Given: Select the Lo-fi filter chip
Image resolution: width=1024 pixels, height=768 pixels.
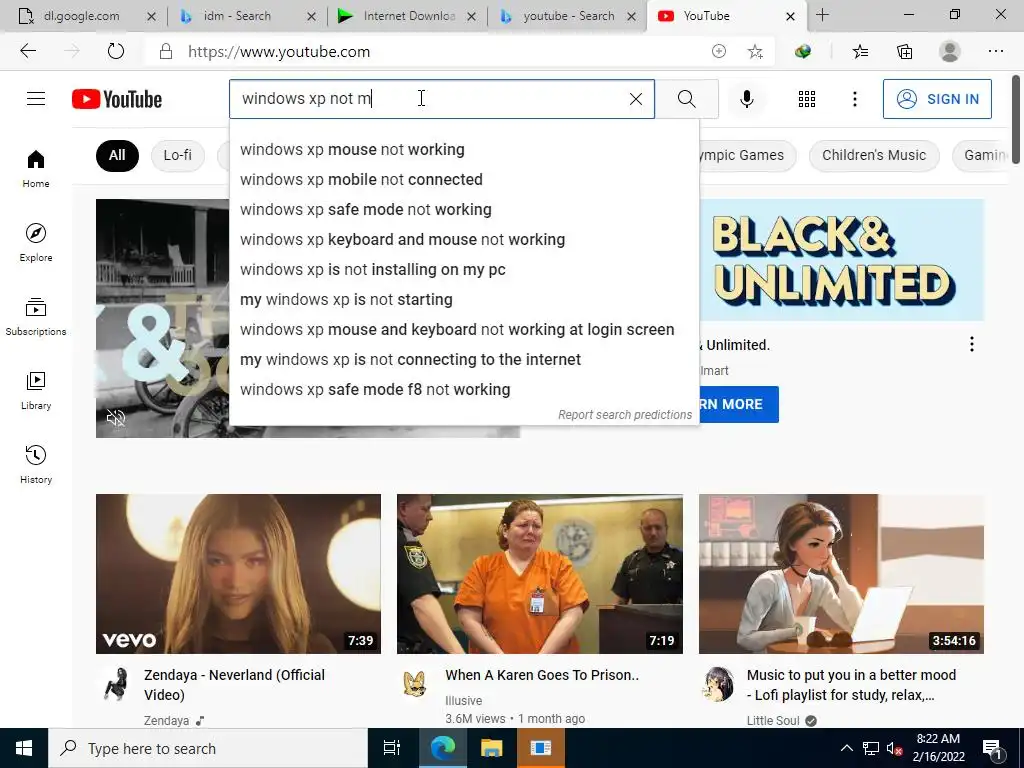Looking at the screenshot, I should click(178, 155).
